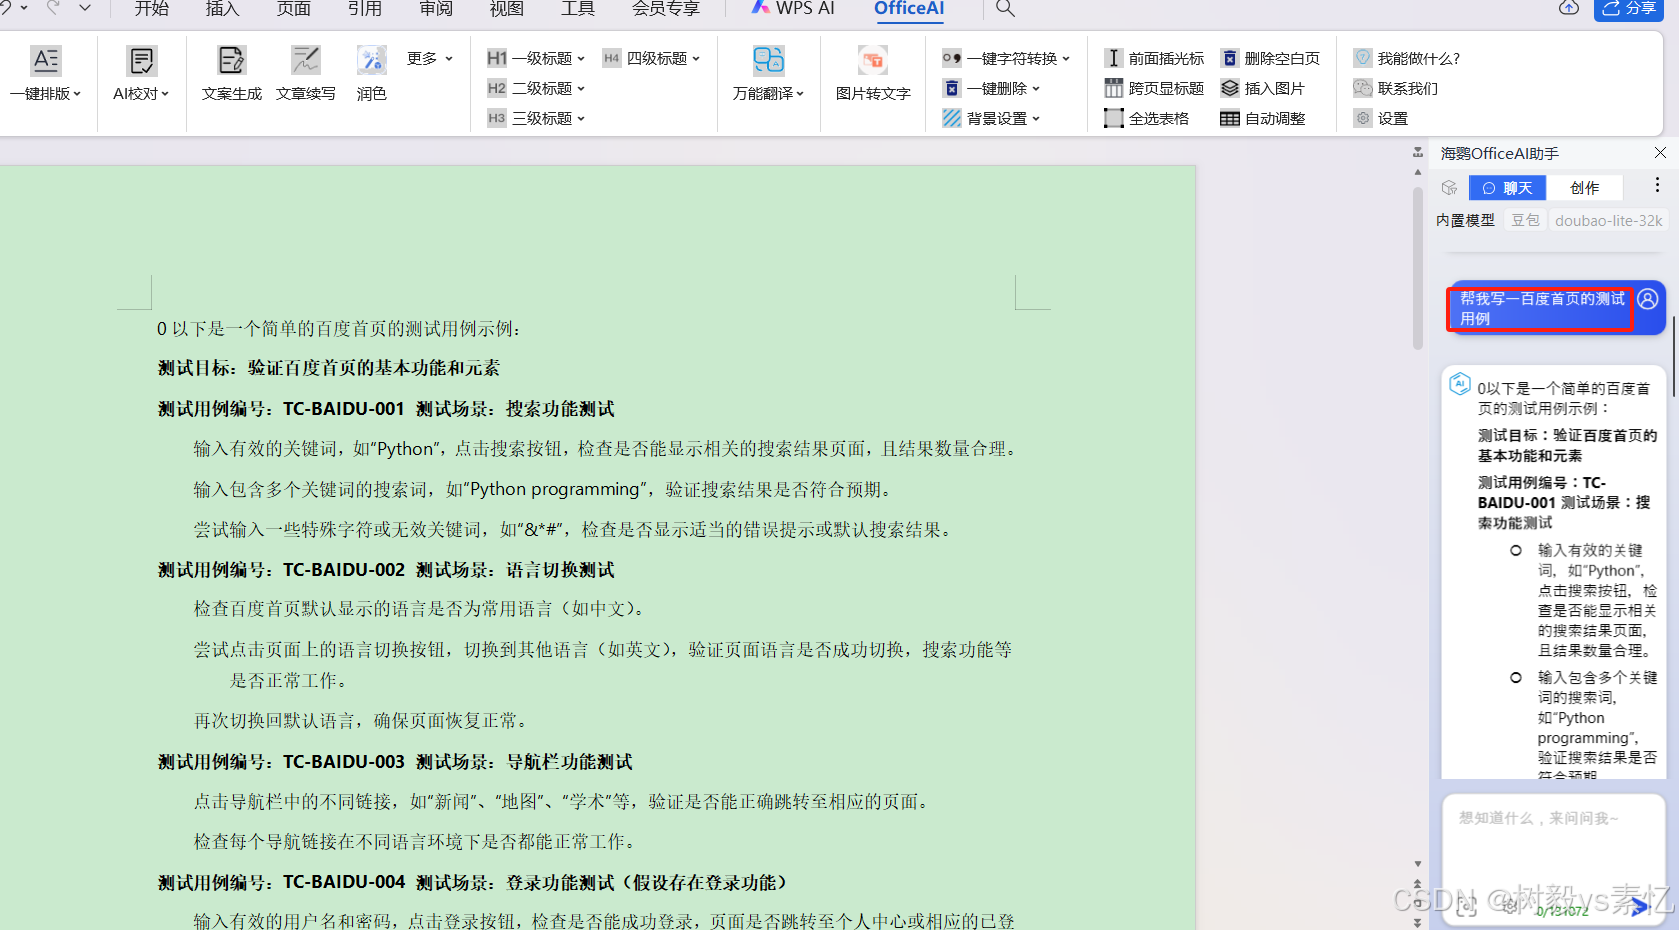Open the 更多 dropdown
Image resolution: width=1679 pixels, height=930 pixels.
[x=430, y=58]
